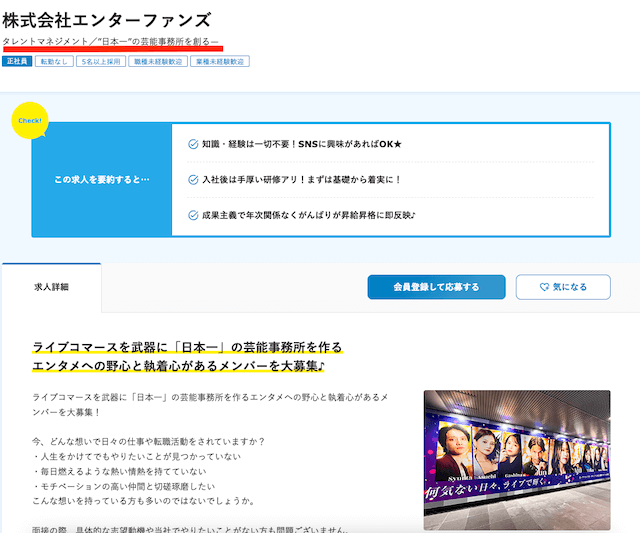Open the subway poster advertisement photo

[x=517, y=460]
